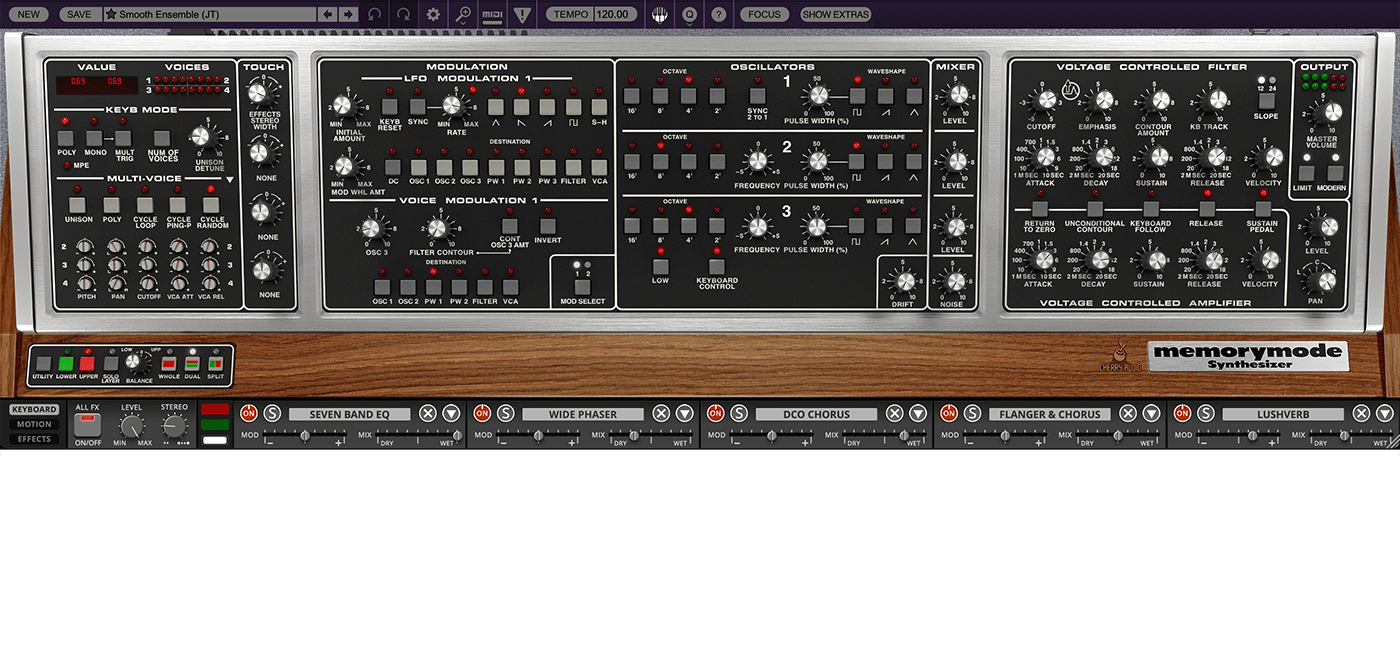Remove the Wide Phaser effect

click(x=661, y=413)
